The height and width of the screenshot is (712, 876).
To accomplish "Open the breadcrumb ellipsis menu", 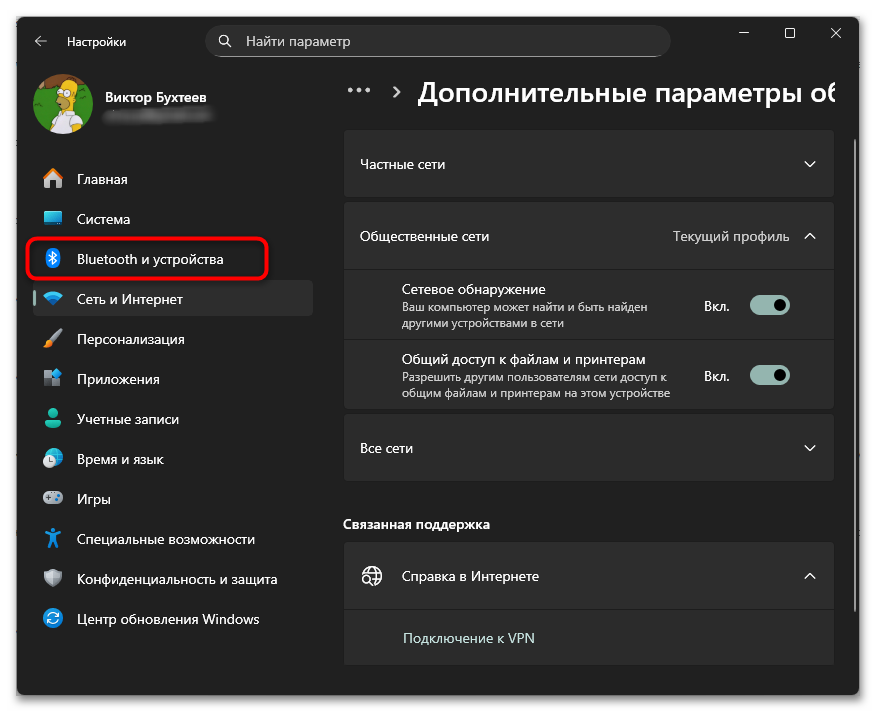I will pyautogui.click(x=358, y=89).
